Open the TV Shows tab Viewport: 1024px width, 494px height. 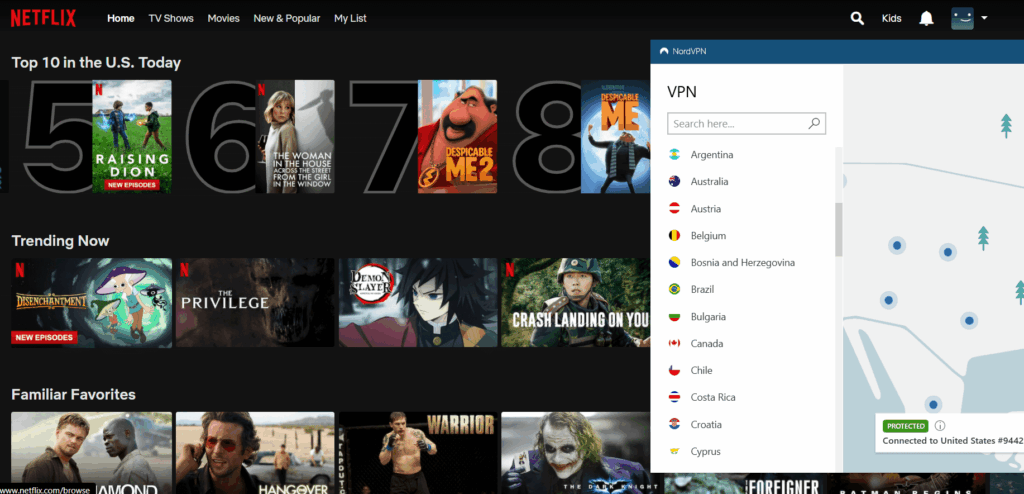pos(171,18)
